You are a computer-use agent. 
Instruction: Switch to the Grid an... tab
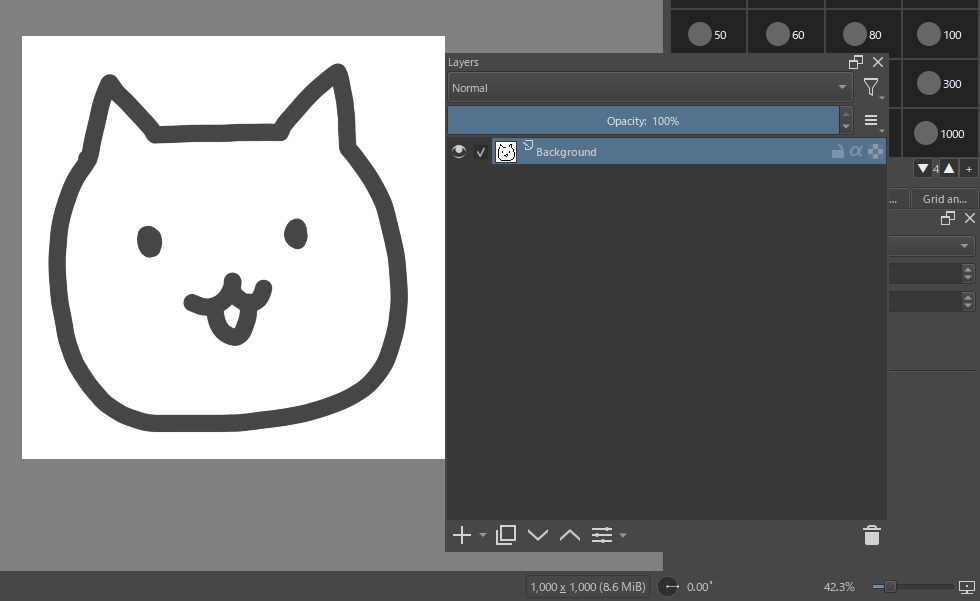[x=944, y=199]
